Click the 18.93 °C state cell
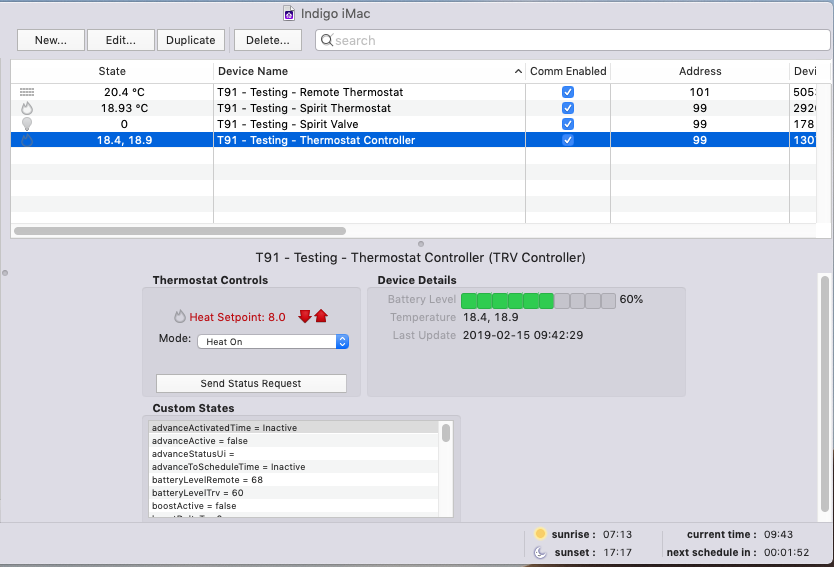The width and height of the screenshot is (834, 567). point(124,108)
